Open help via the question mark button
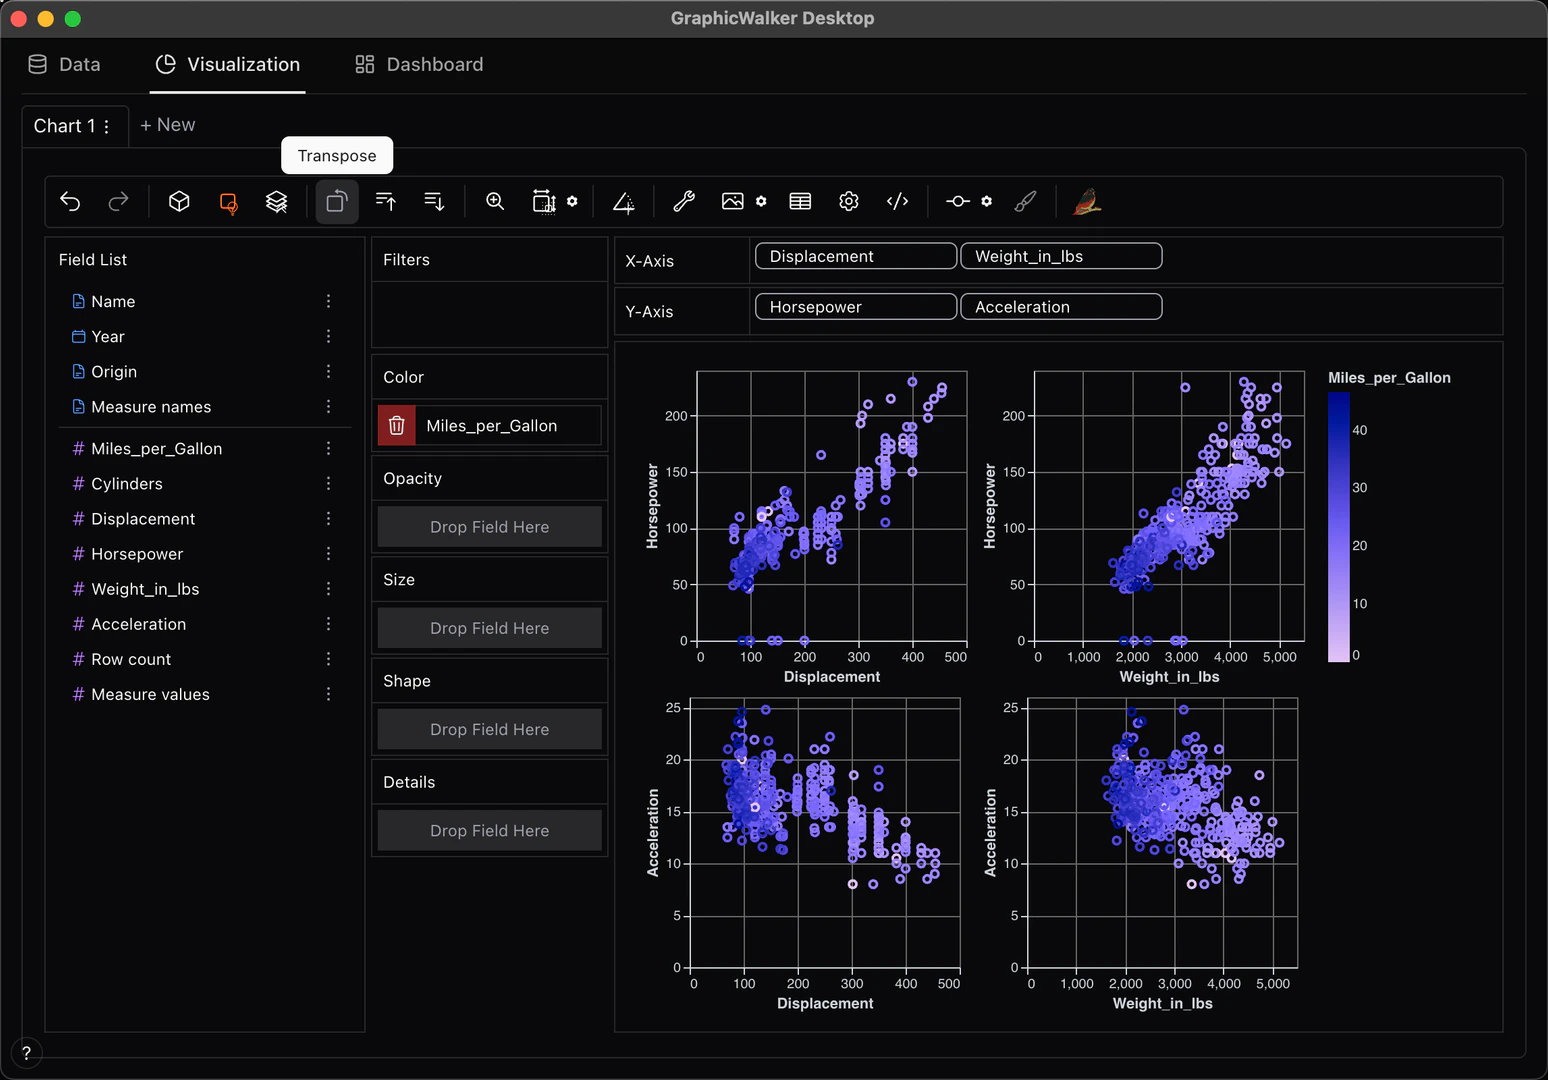This screenshot has width=1548, height=1080. coord(26,1053)
